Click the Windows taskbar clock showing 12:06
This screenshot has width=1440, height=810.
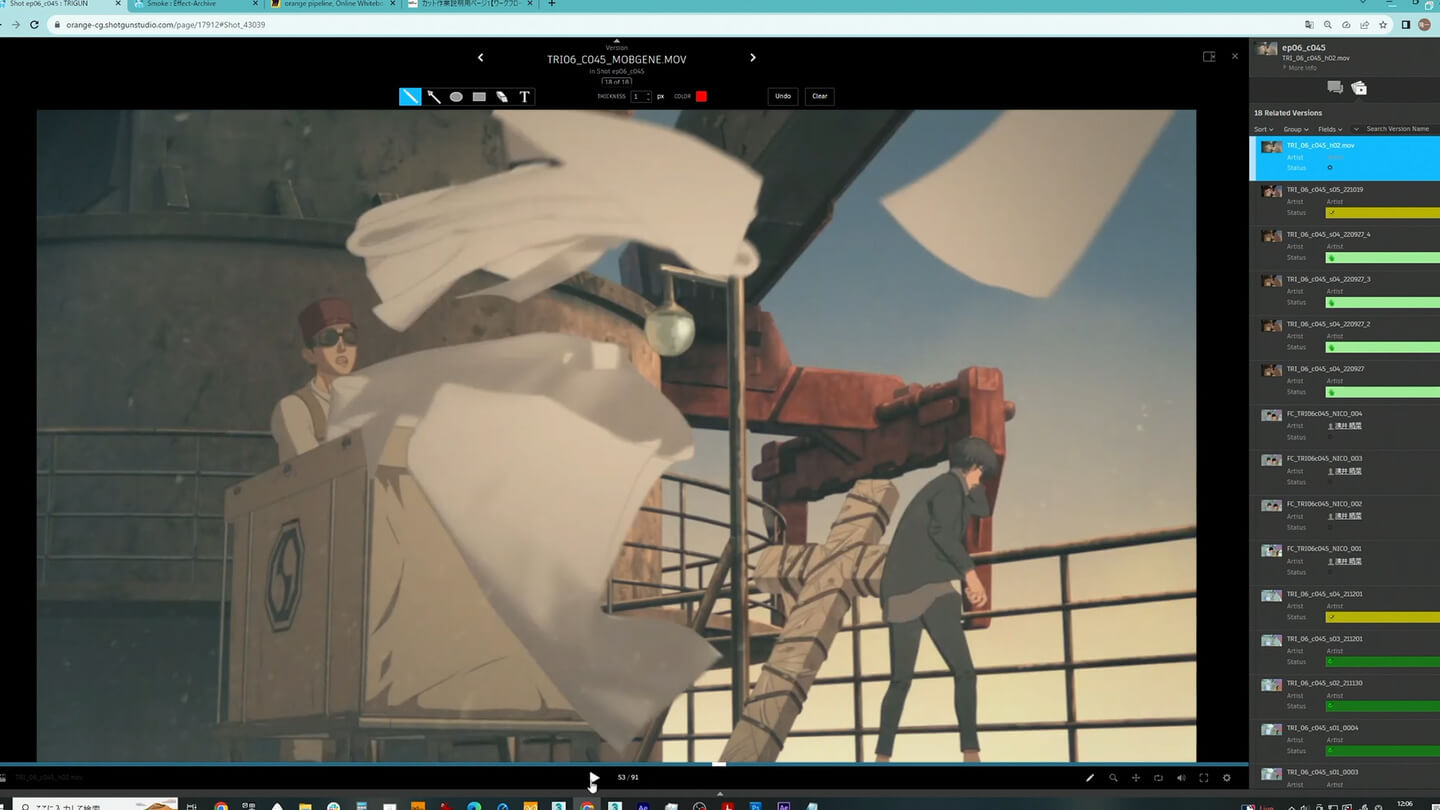coord(1406,803)
